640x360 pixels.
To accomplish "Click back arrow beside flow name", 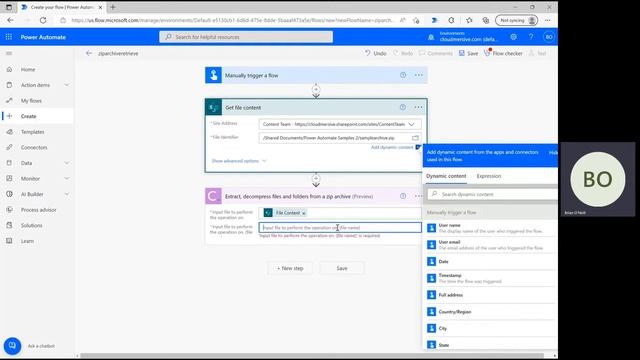I will tap(89, 53).
